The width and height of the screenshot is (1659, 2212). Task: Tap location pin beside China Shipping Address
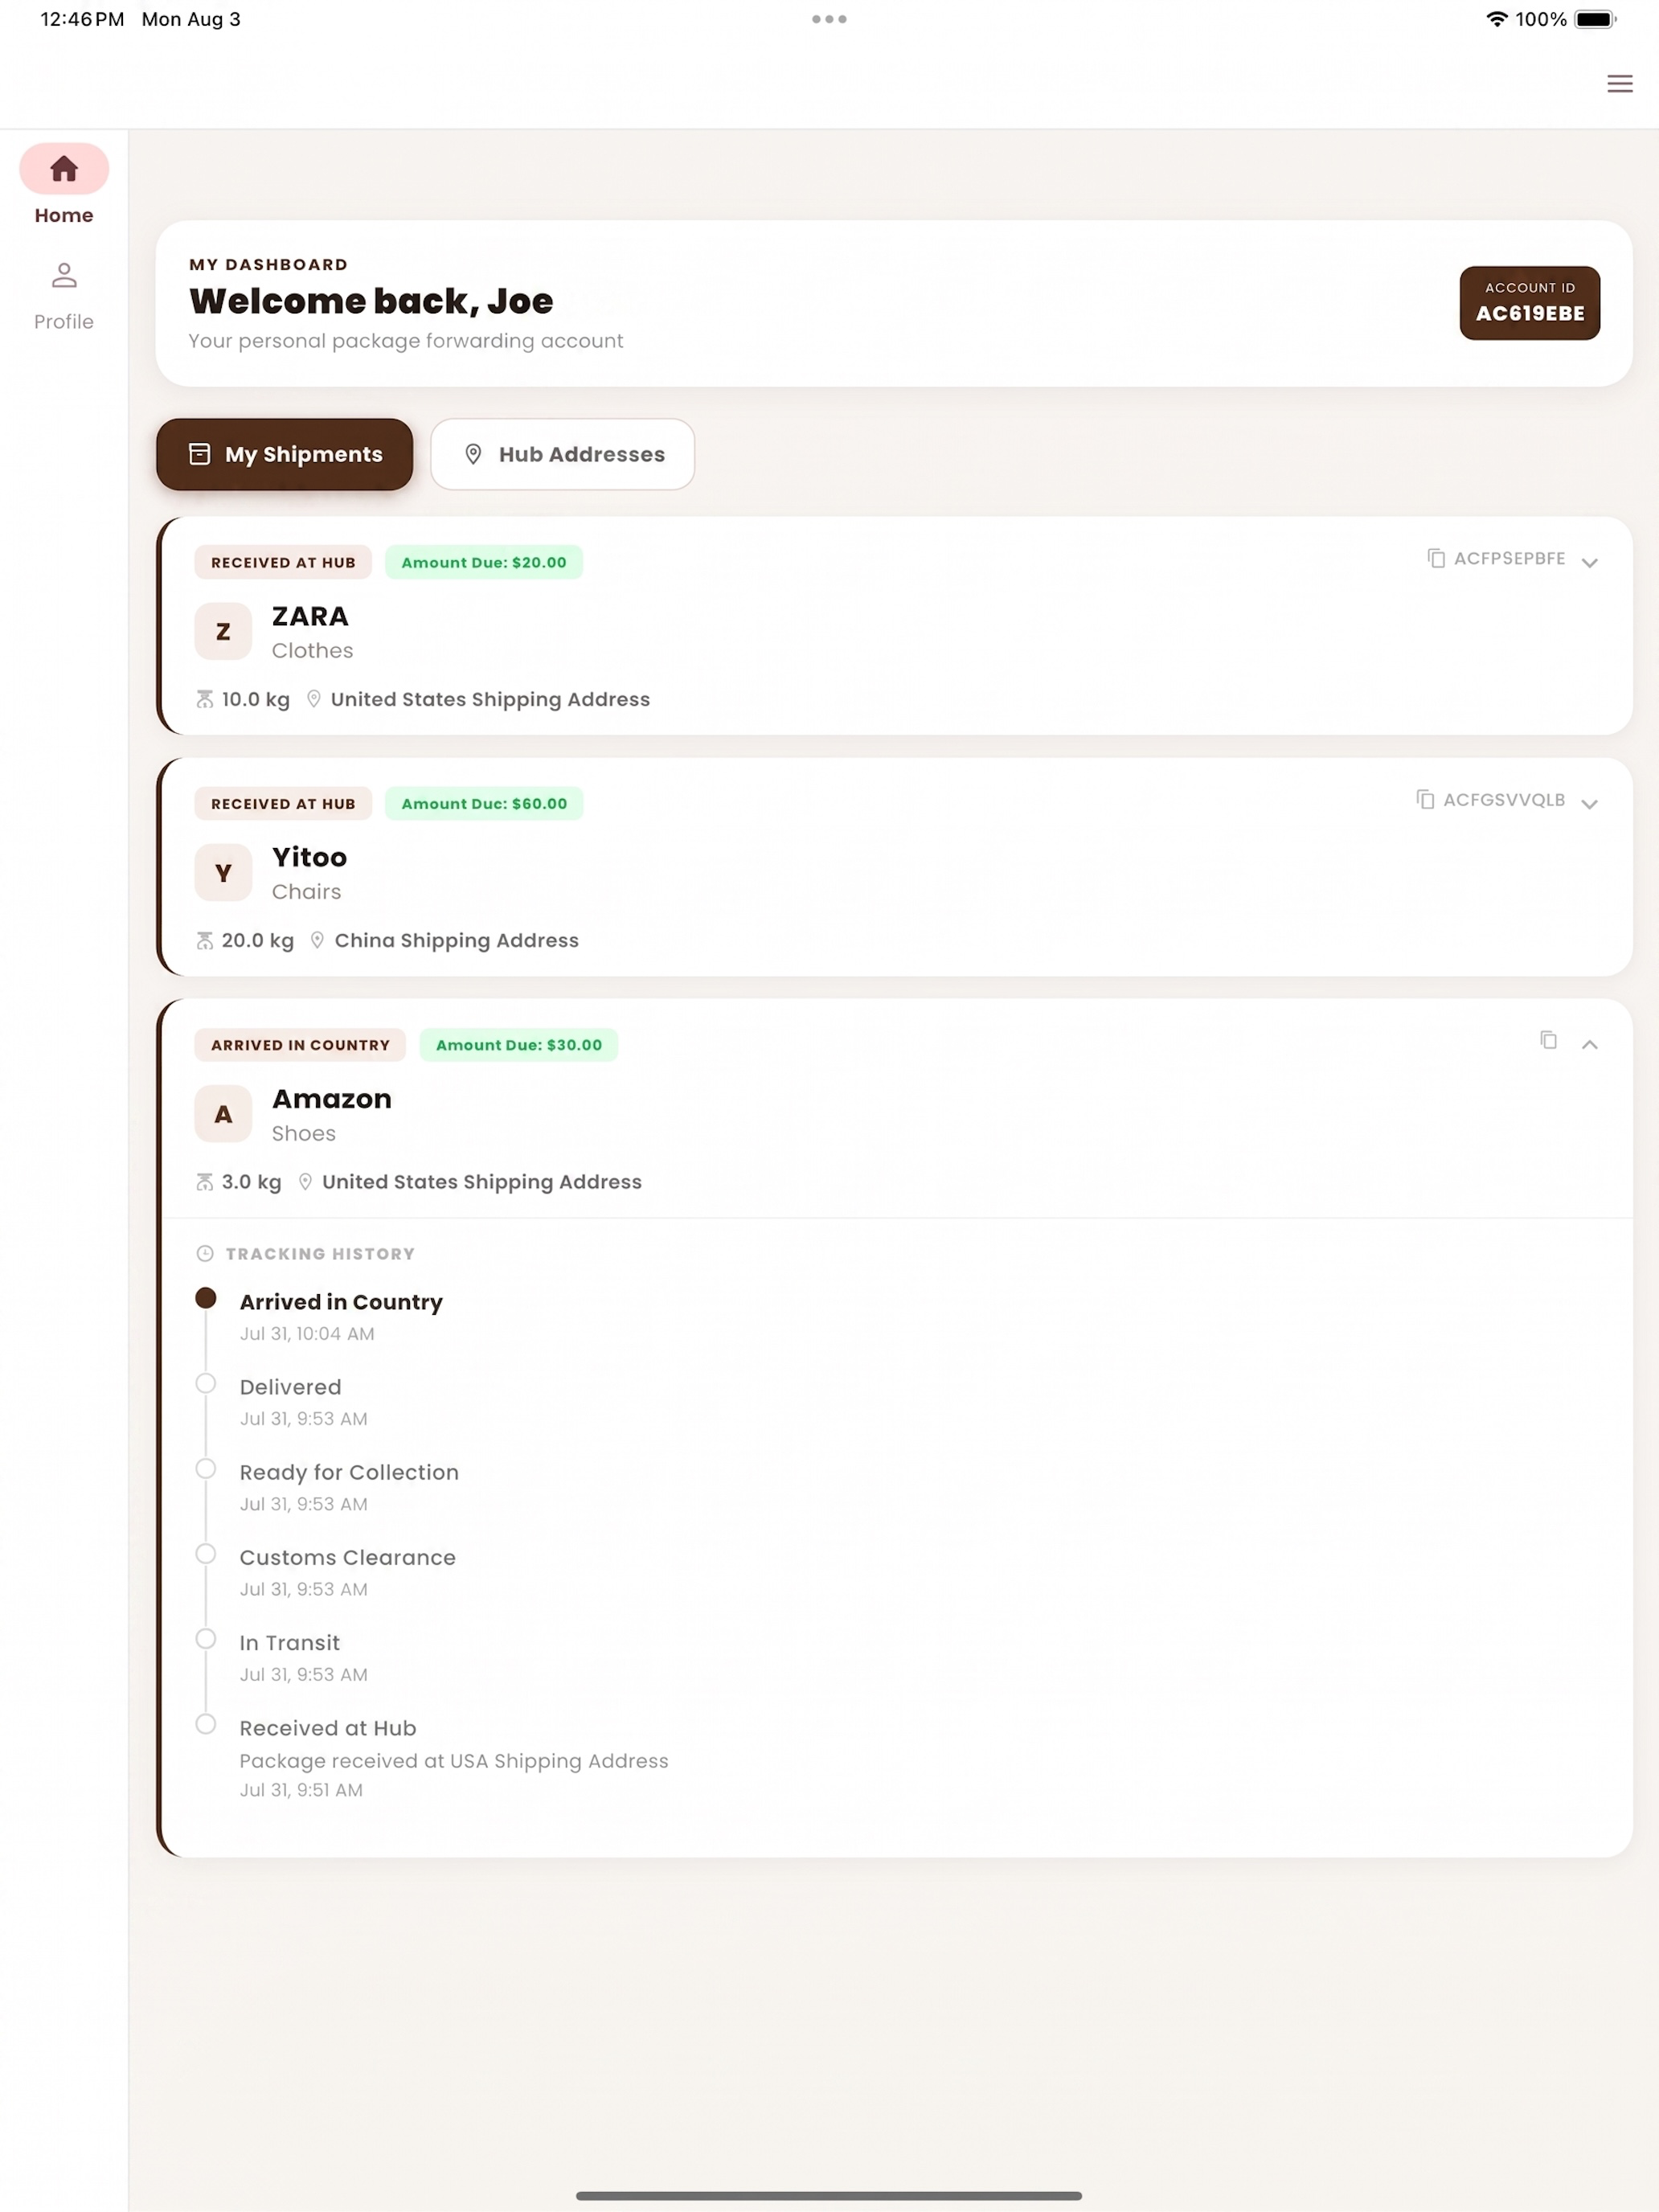317,940
